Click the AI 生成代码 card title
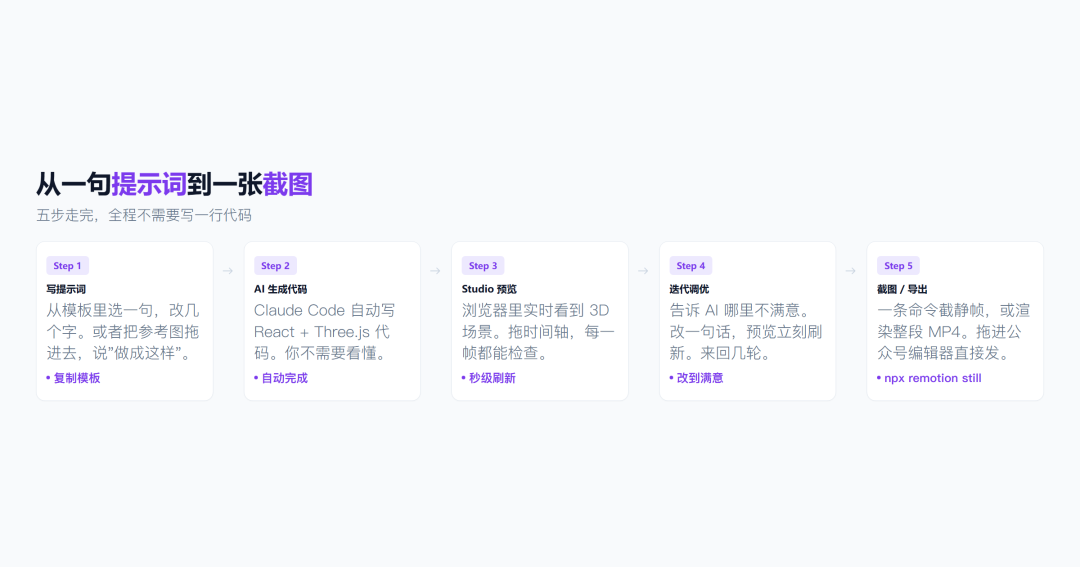This screenshot has height=567, width=1080. click(280, 289)
